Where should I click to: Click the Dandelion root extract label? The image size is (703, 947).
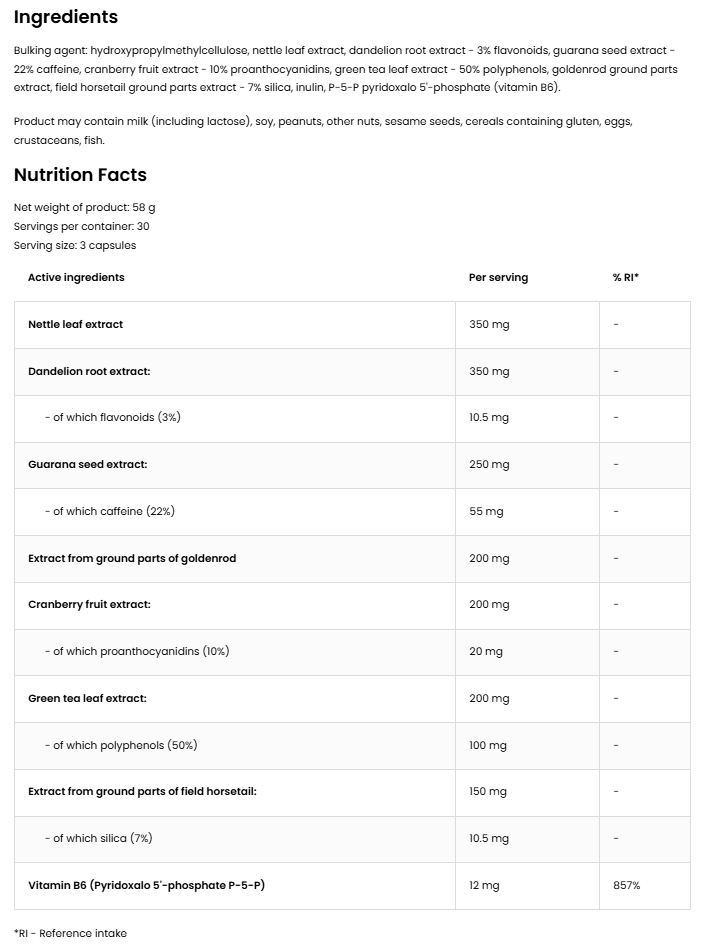(x=89, y=371)
